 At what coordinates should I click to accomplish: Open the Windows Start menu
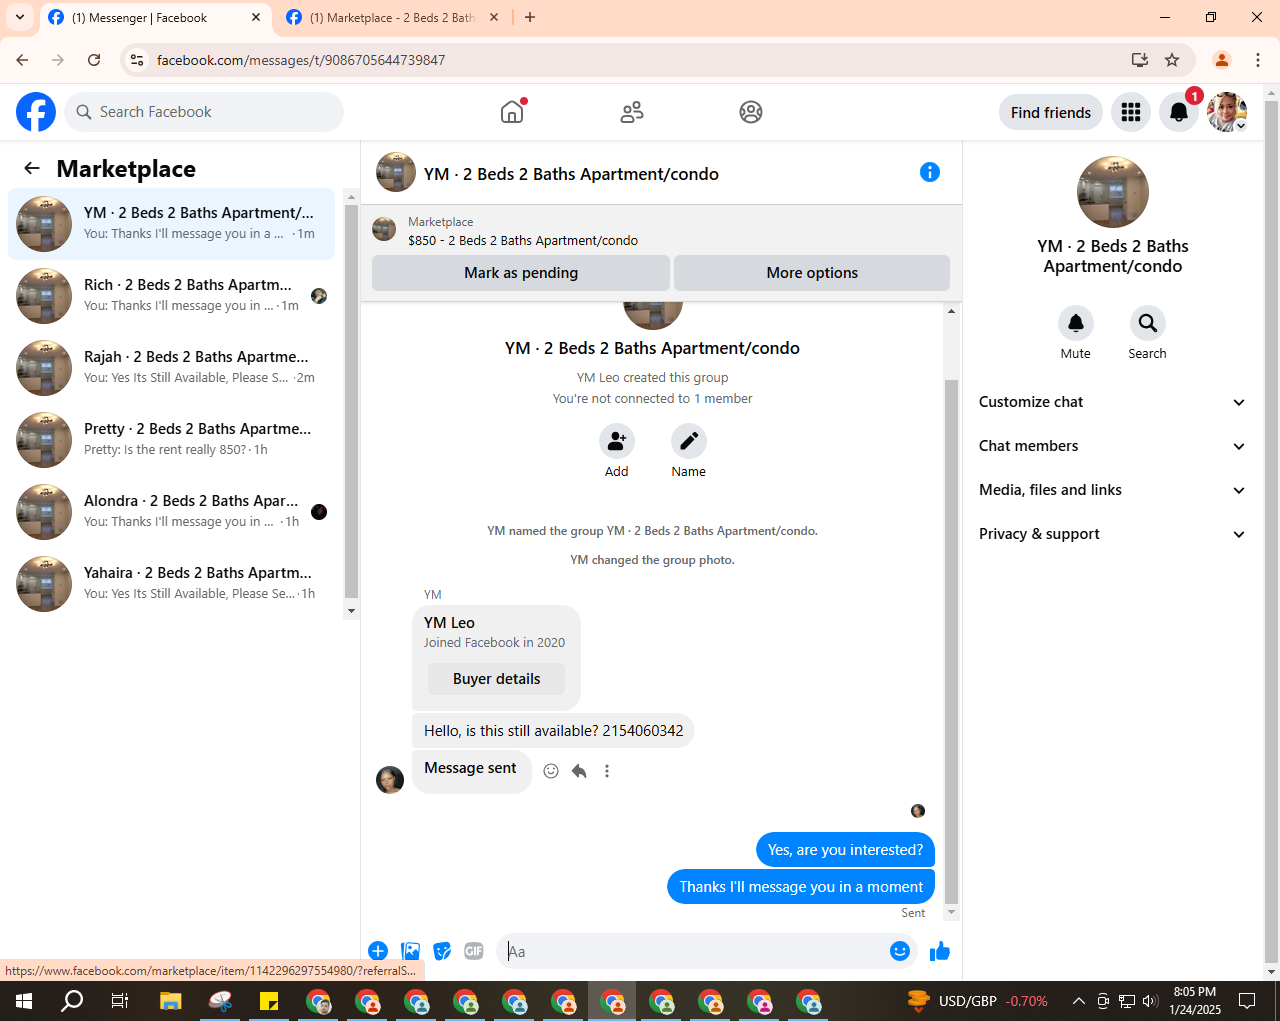[x=24, y=1001]
